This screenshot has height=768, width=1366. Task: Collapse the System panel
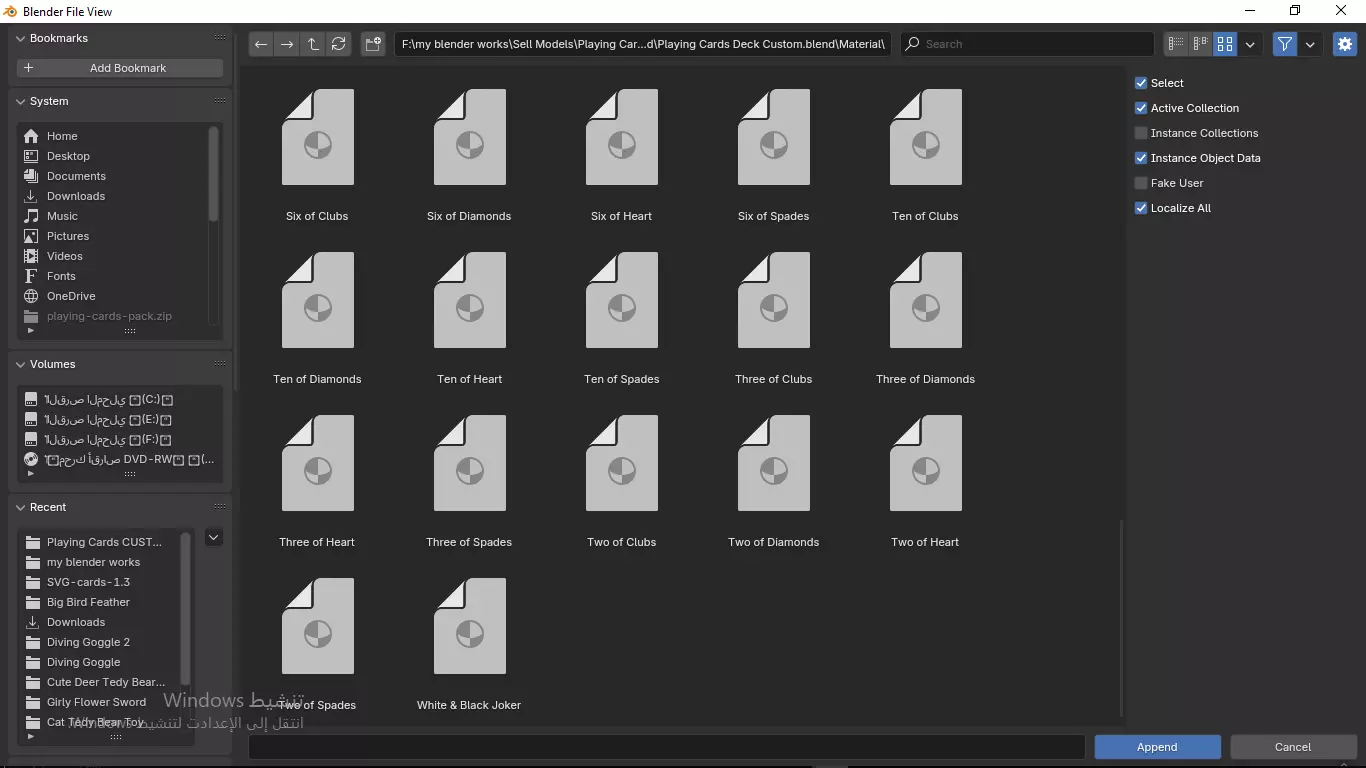[21, 101]
